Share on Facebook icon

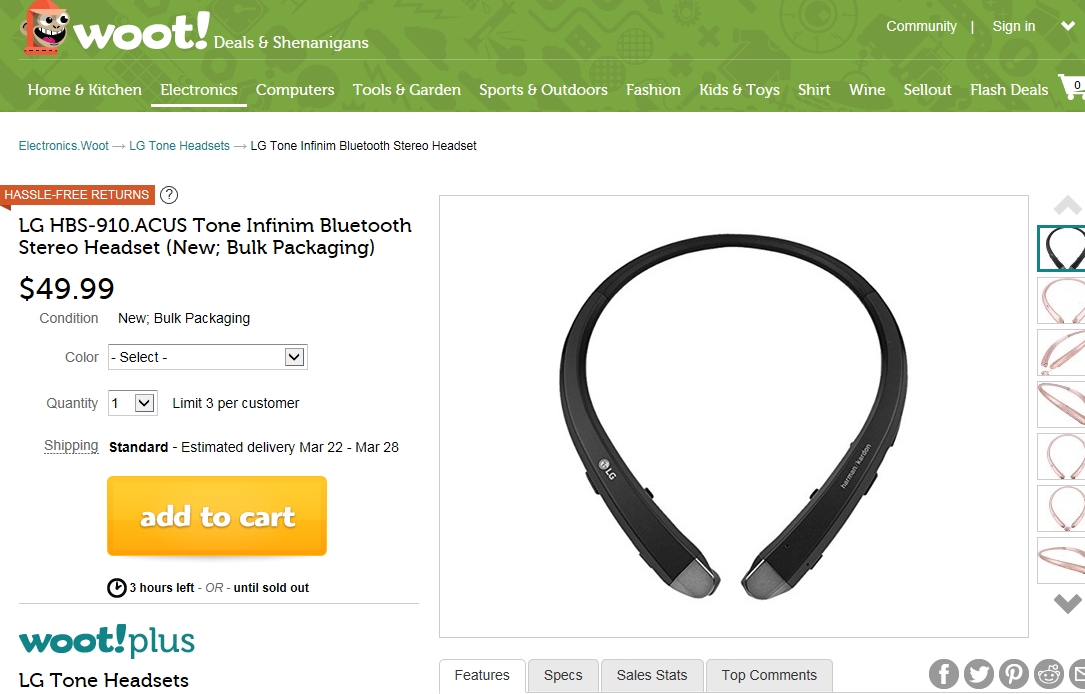(944, 674)
